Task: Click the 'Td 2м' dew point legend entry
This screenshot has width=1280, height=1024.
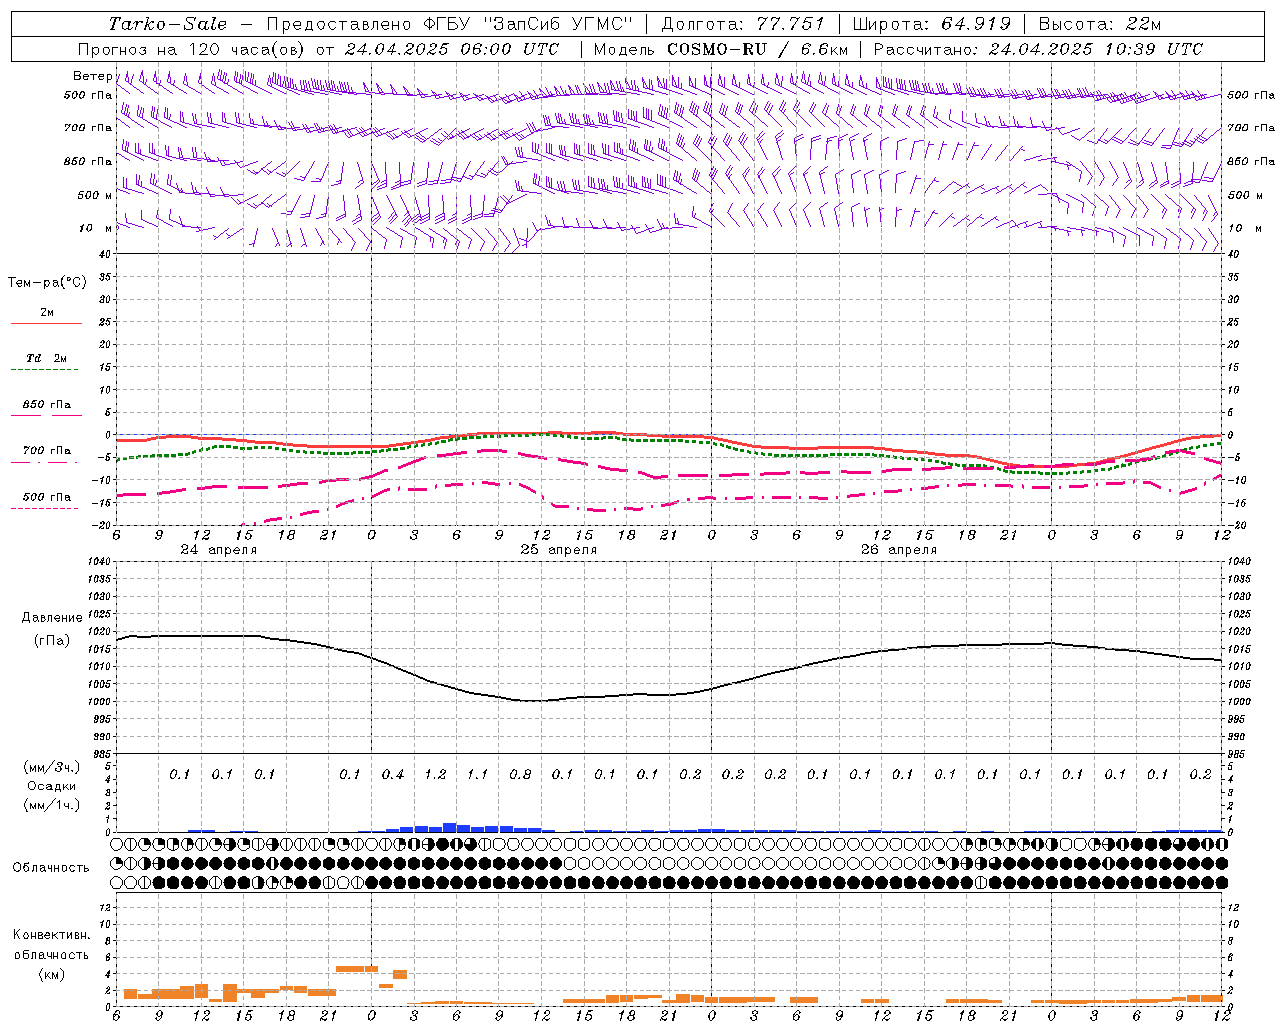Action: [47, 358]
